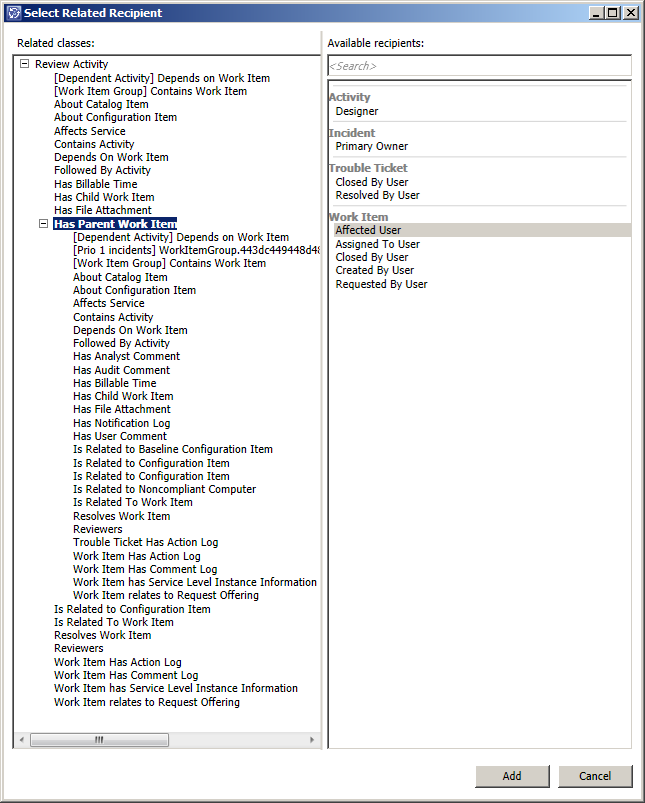The width and height of the screenshot is (645, 803).
Task: Select the highlighted Has Parent Work Item class
Action: (115, 224)
